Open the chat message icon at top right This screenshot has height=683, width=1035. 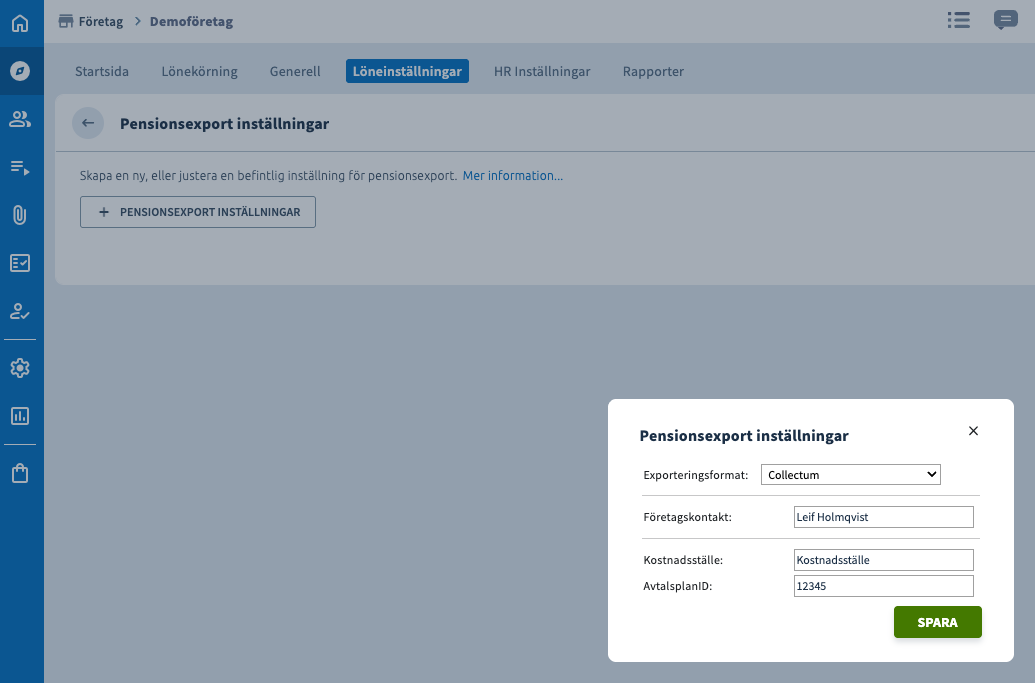tap(1005, 21)
